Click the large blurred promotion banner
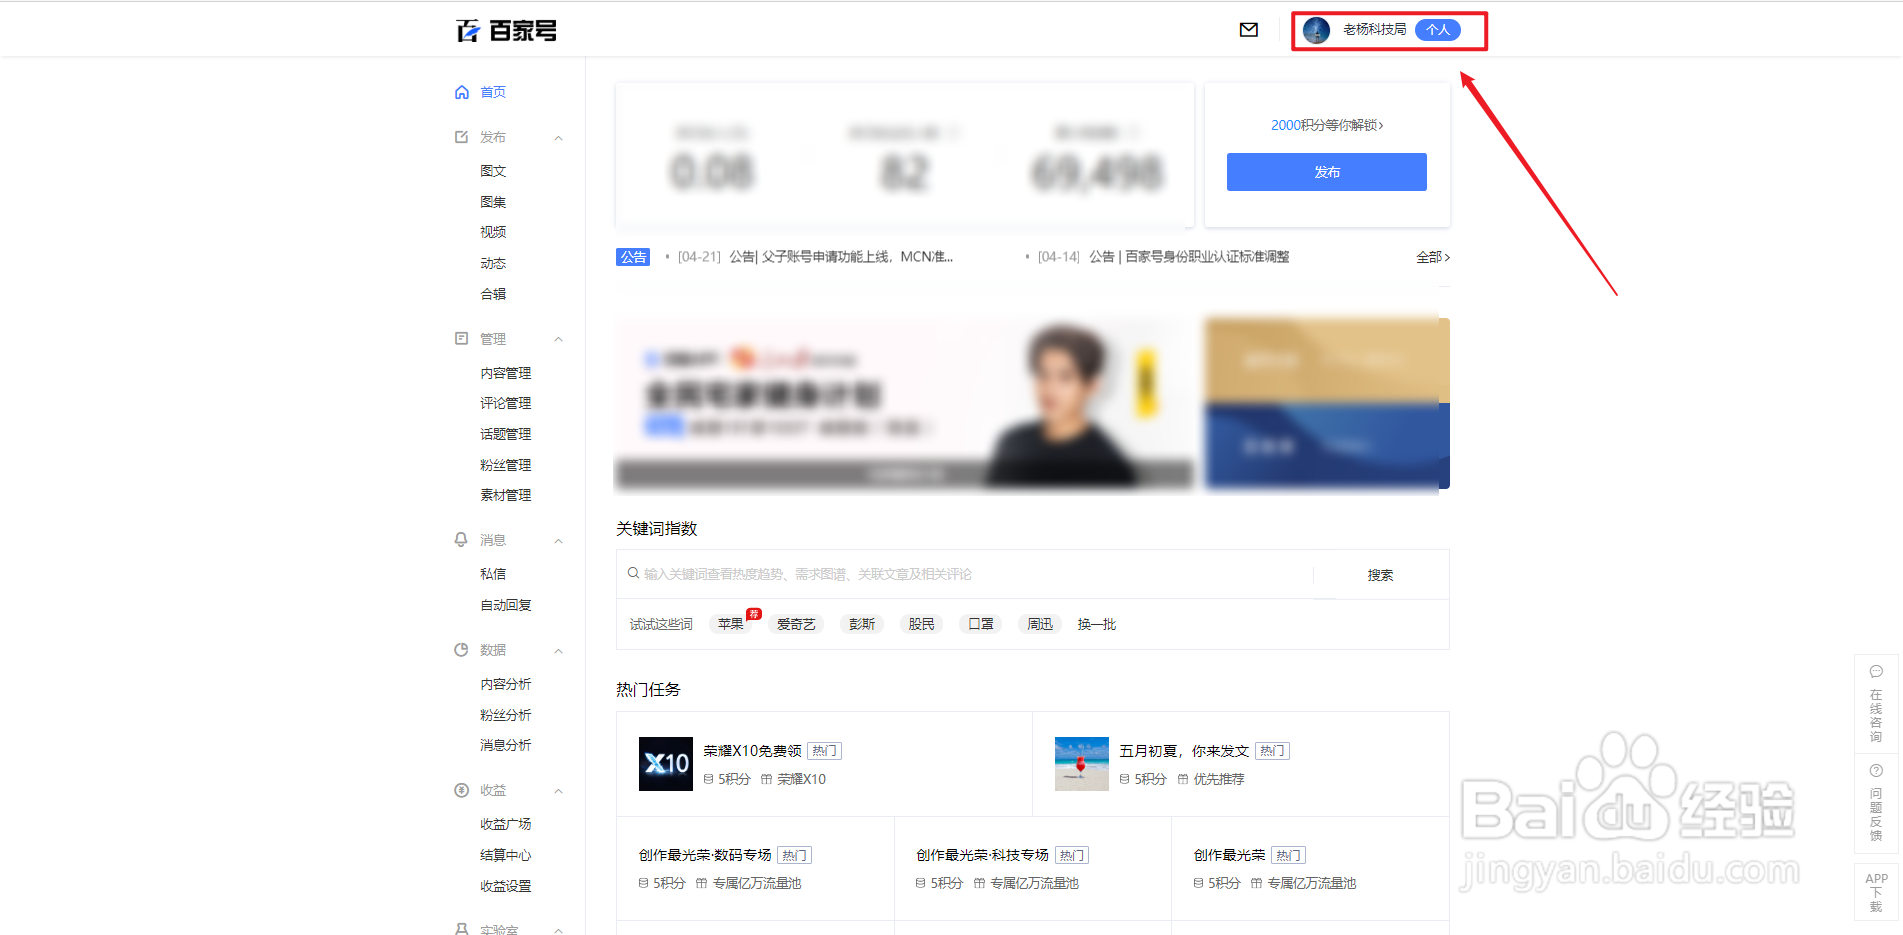Screen dimensions: 1903x935 pos(904,405)
